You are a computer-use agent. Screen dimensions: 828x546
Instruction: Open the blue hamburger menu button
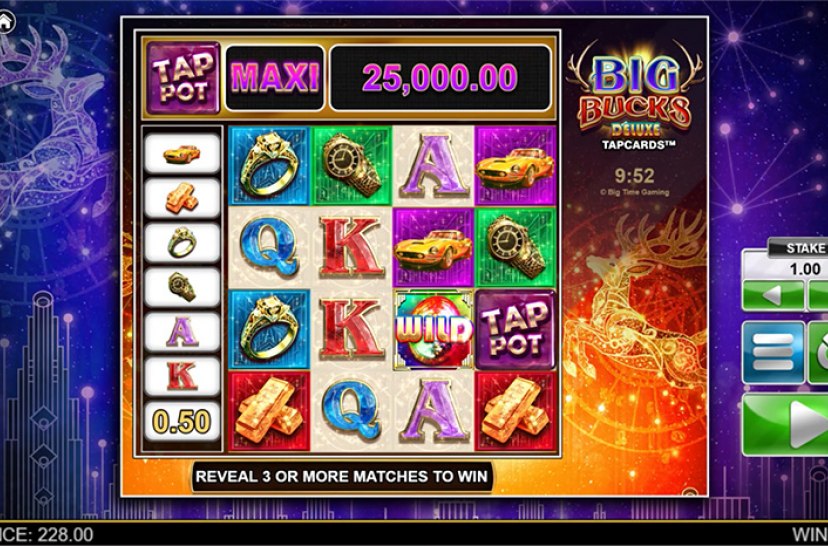(773, 352)
